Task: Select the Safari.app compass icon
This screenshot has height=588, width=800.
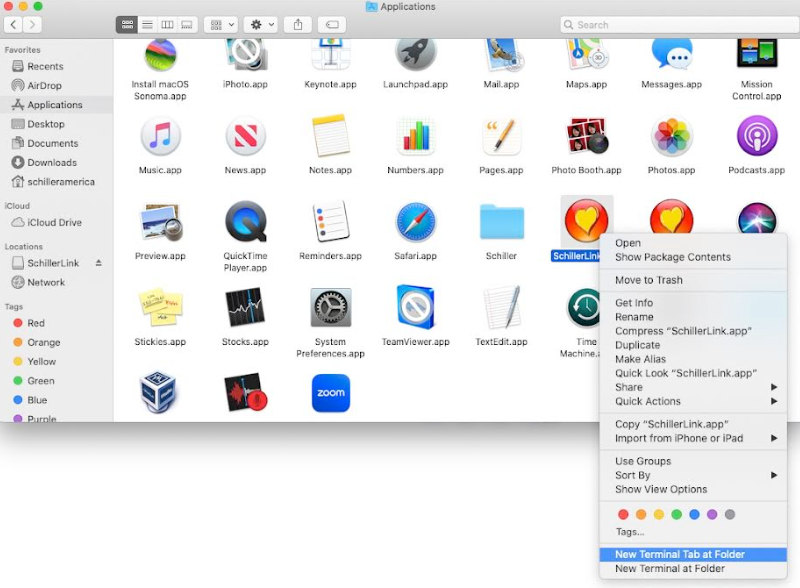Action: pos(415,222)
